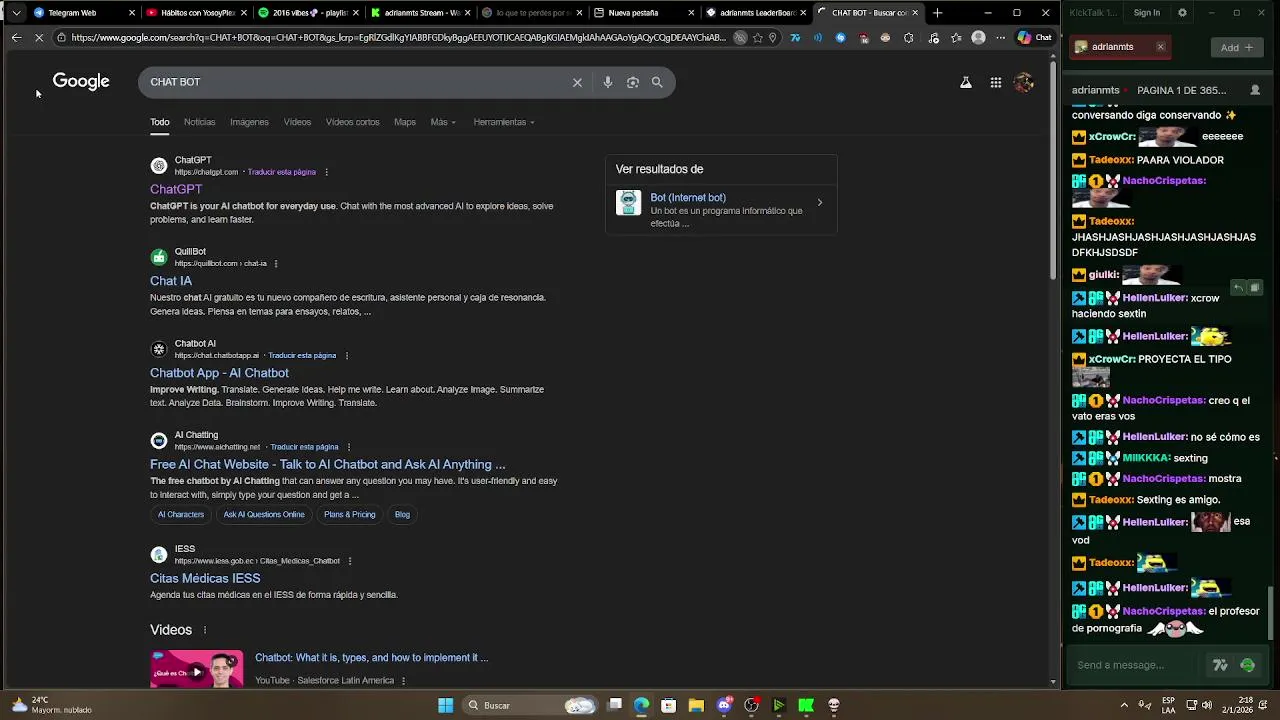Image resolution: width=1280 pixels, height=720 pixels.
Task: Expand the Herramientas dropdown
Action: pos(504,122)
